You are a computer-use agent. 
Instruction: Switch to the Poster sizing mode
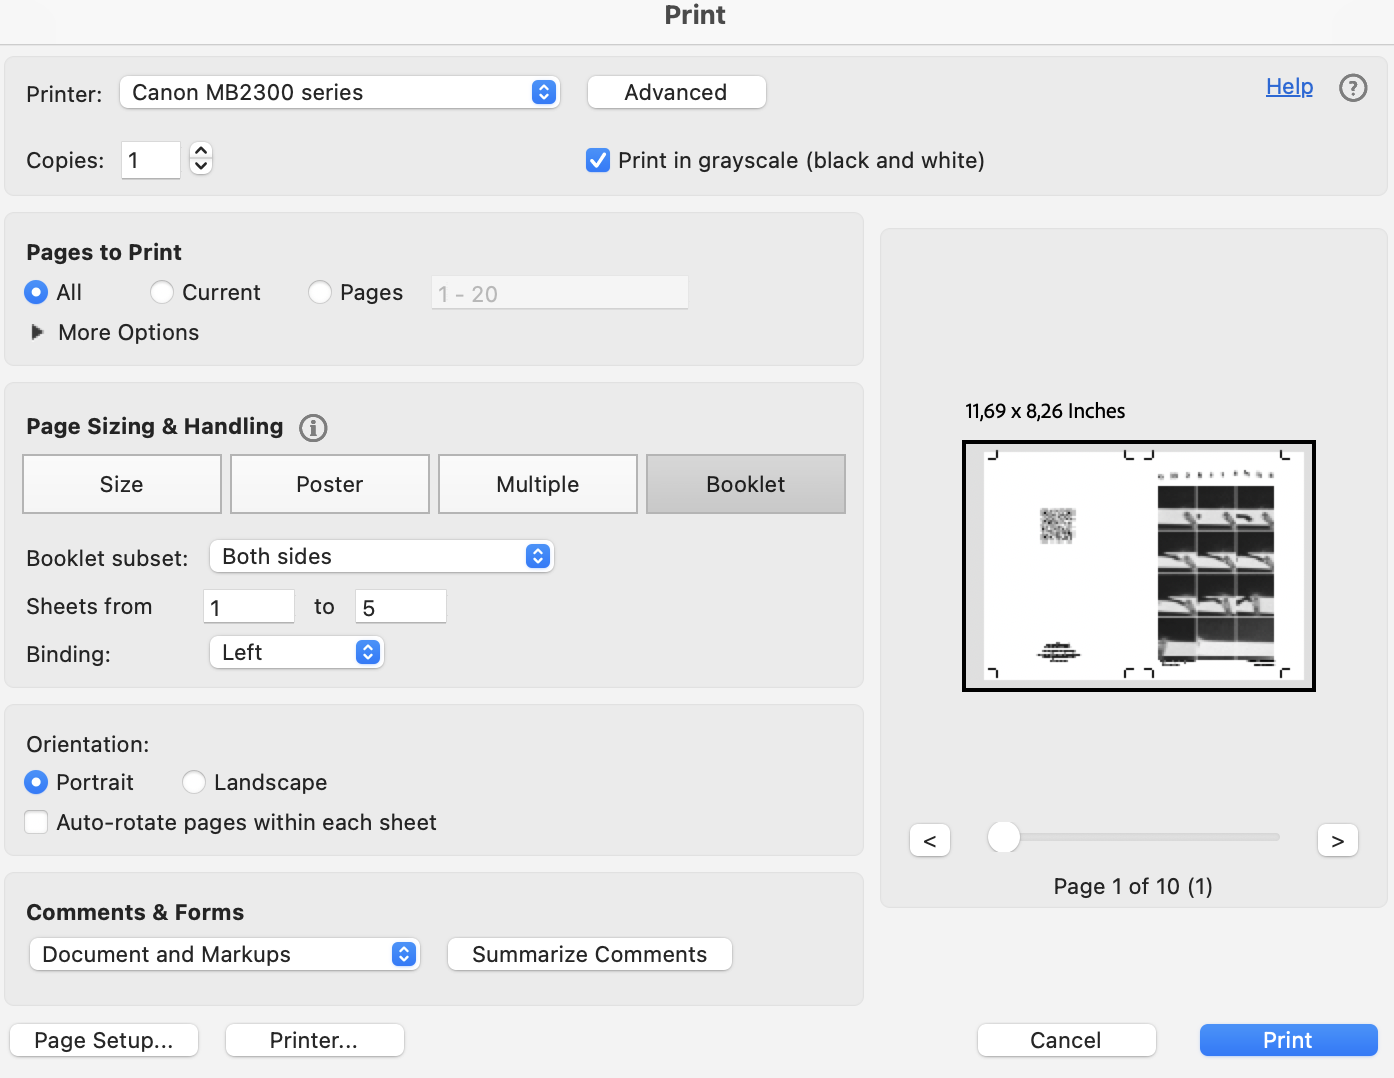point(329,484)
